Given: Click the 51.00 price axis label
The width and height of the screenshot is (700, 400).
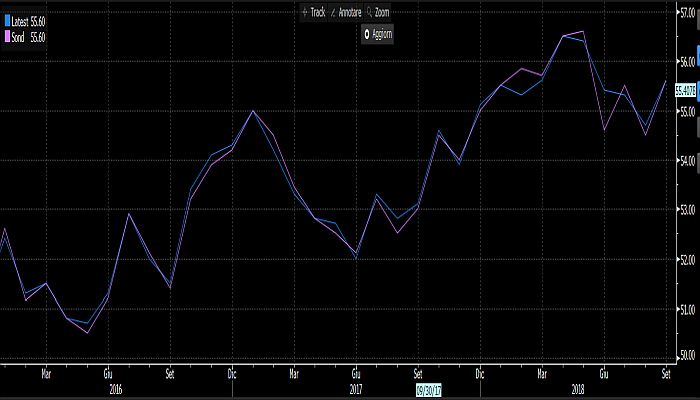Looking at the screenshot, I should tap(686, 309).
